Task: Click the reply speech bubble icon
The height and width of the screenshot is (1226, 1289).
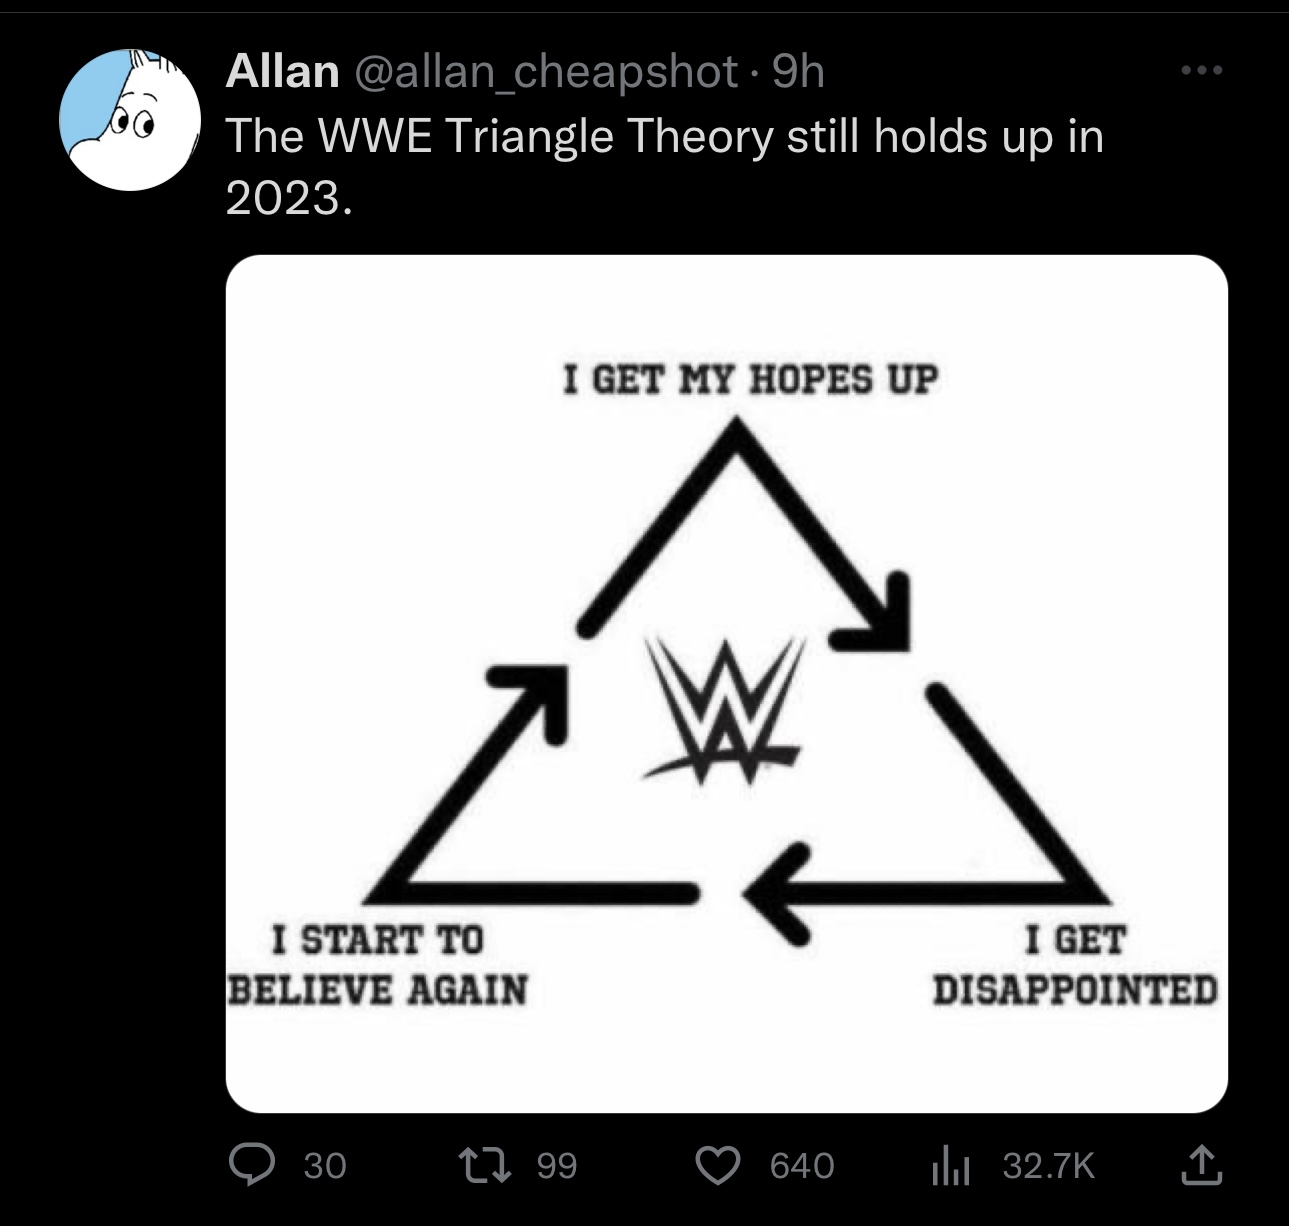Action: (246, 1165)
